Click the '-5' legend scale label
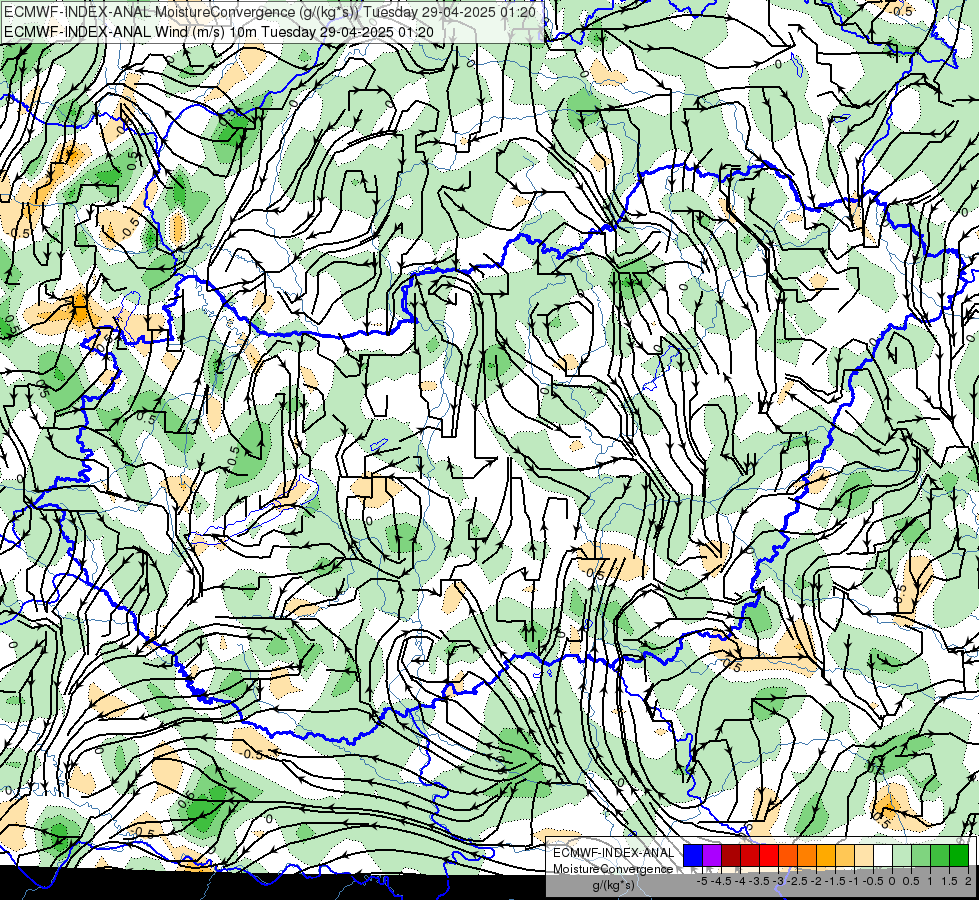This screenshot has height=900, width=979. (x=702, y=881)
